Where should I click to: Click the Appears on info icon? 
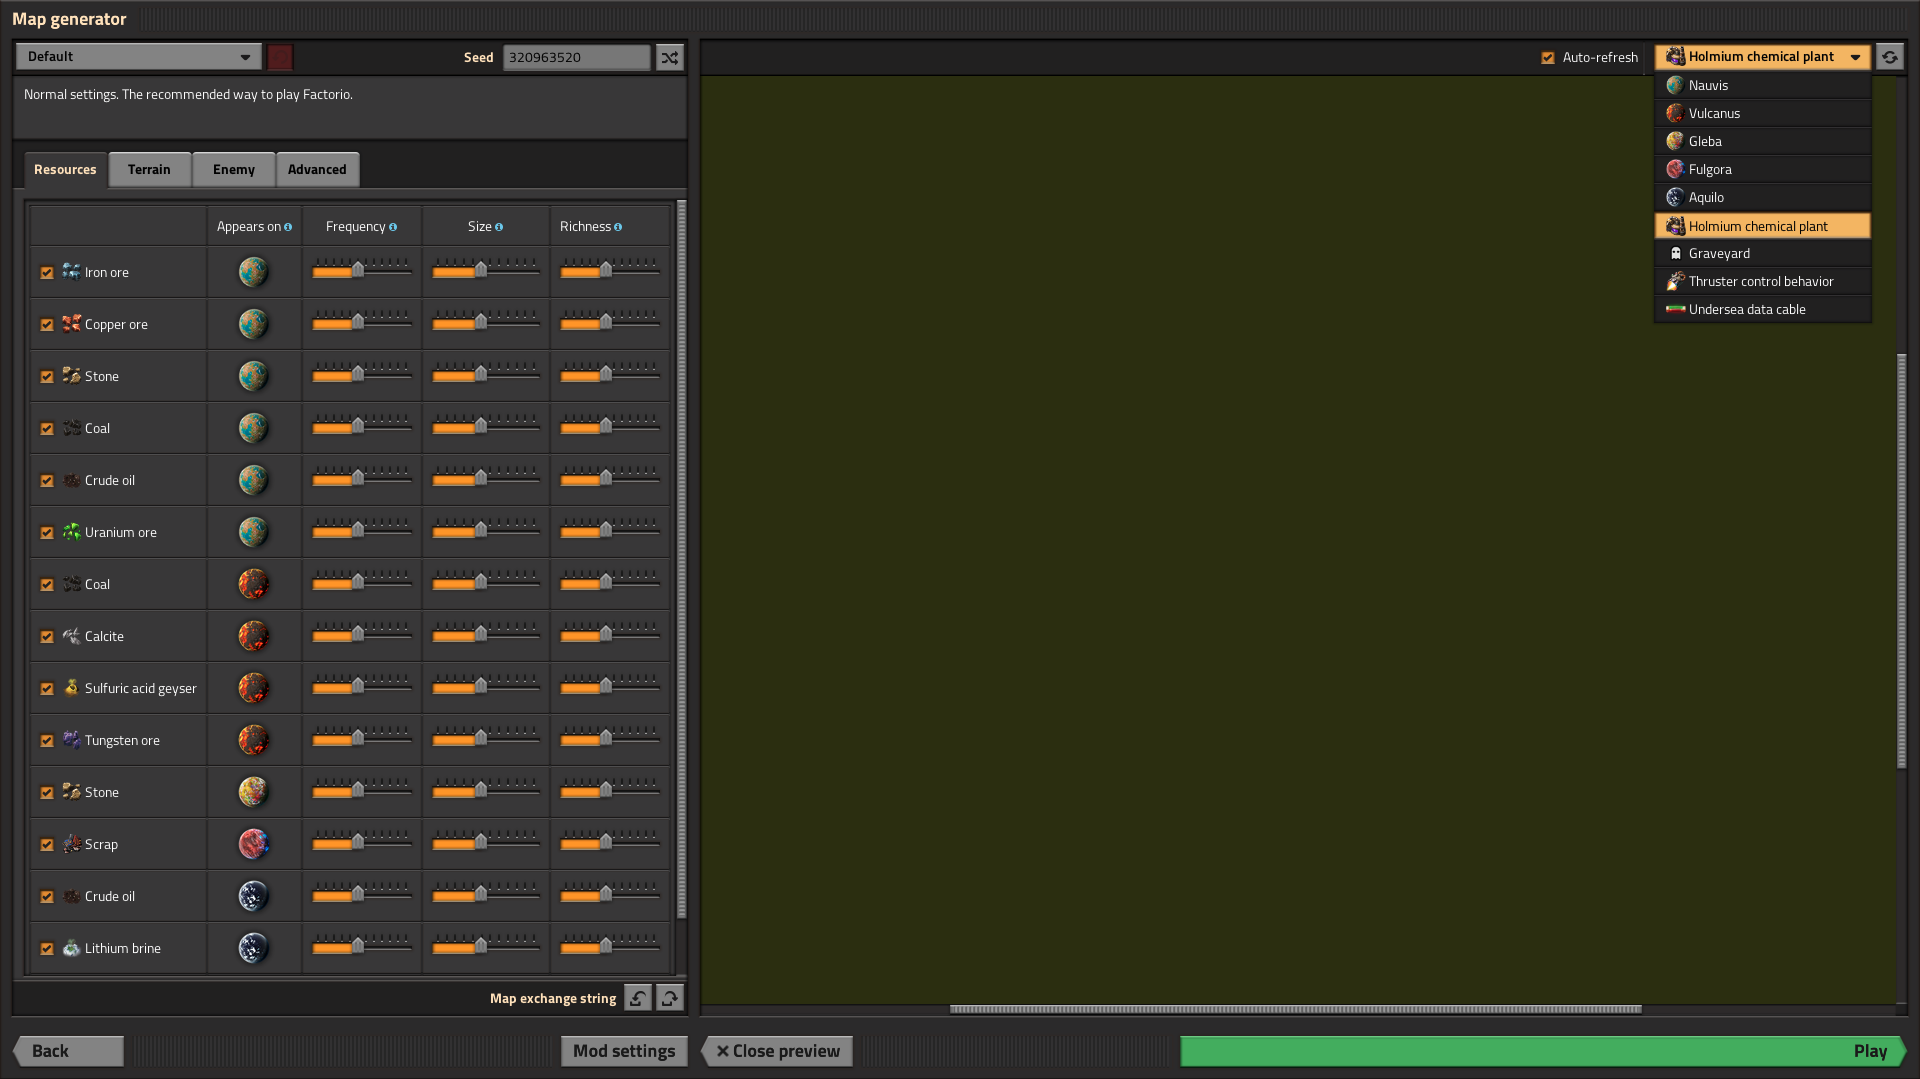coord(288,227)
